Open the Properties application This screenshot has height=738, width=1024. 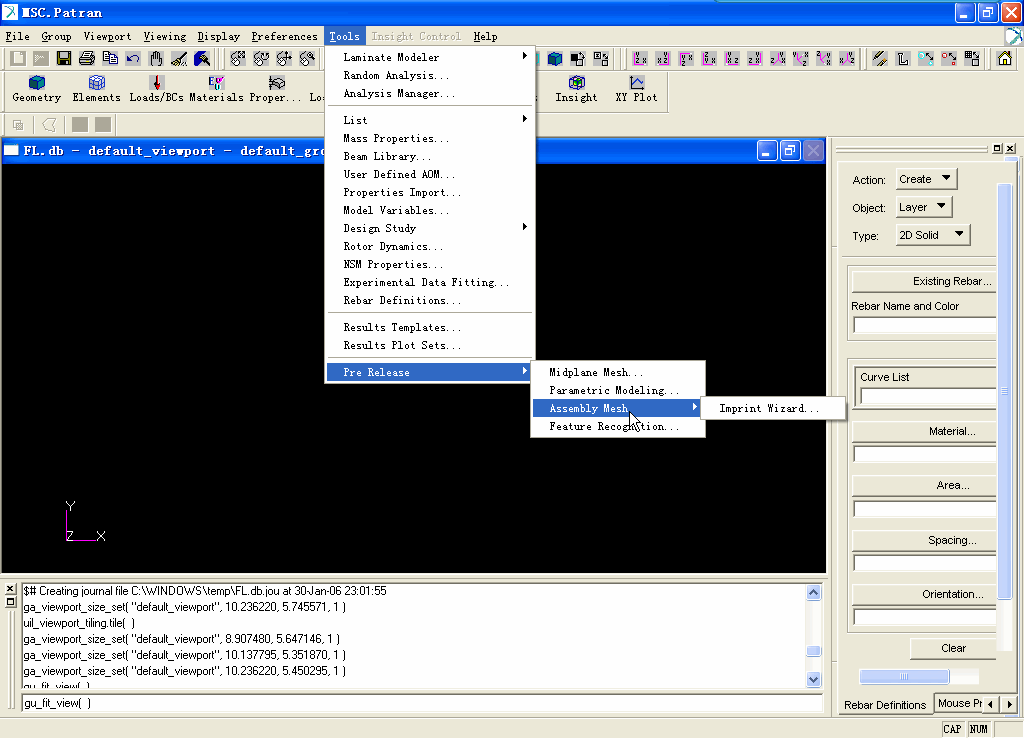click(x=276, y=89)
